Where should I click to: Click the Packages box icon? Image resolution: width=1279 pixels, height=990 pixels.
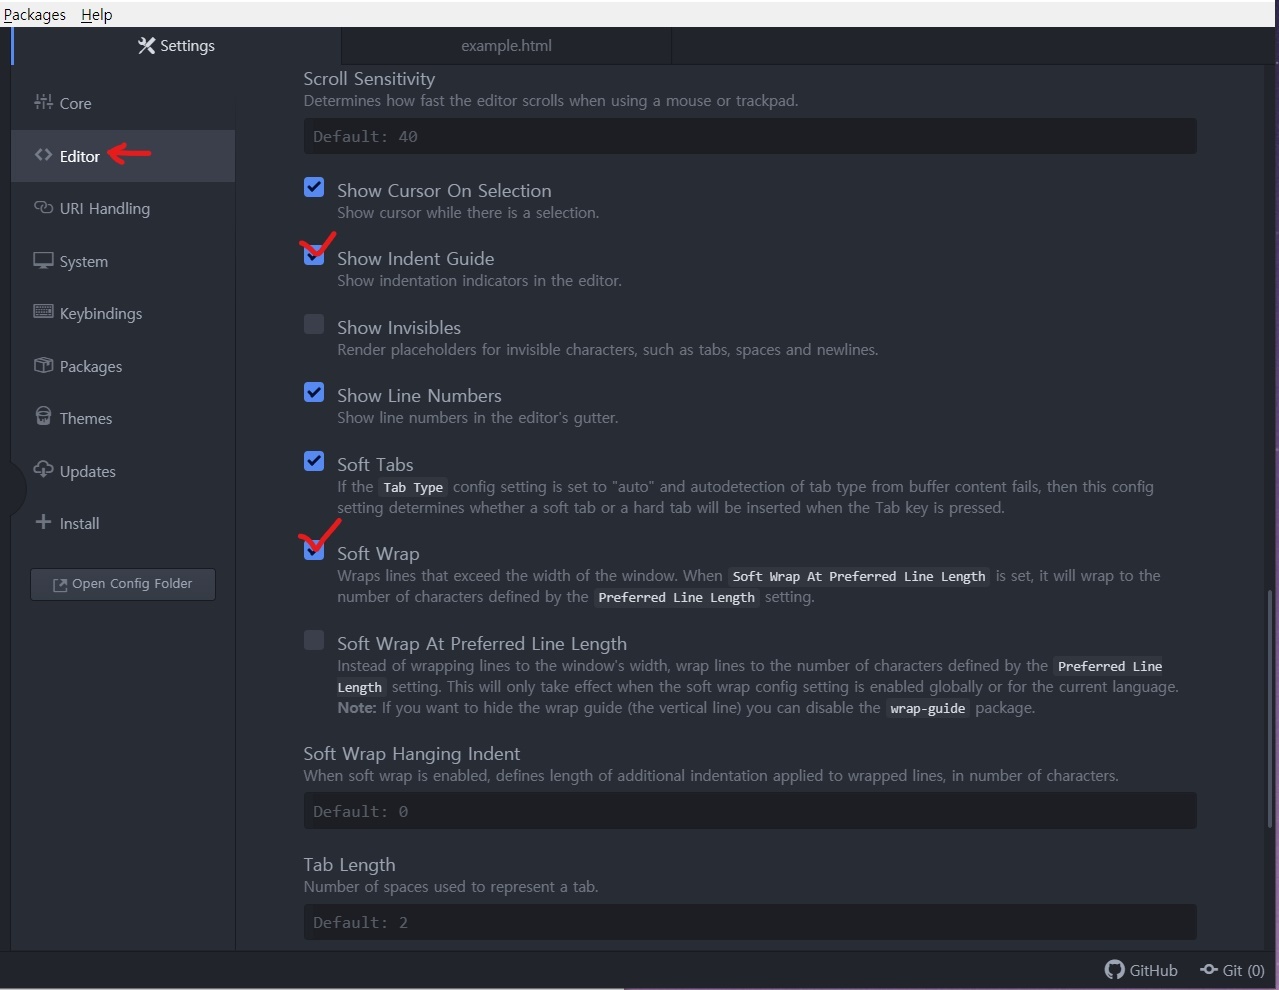point(43,365)
